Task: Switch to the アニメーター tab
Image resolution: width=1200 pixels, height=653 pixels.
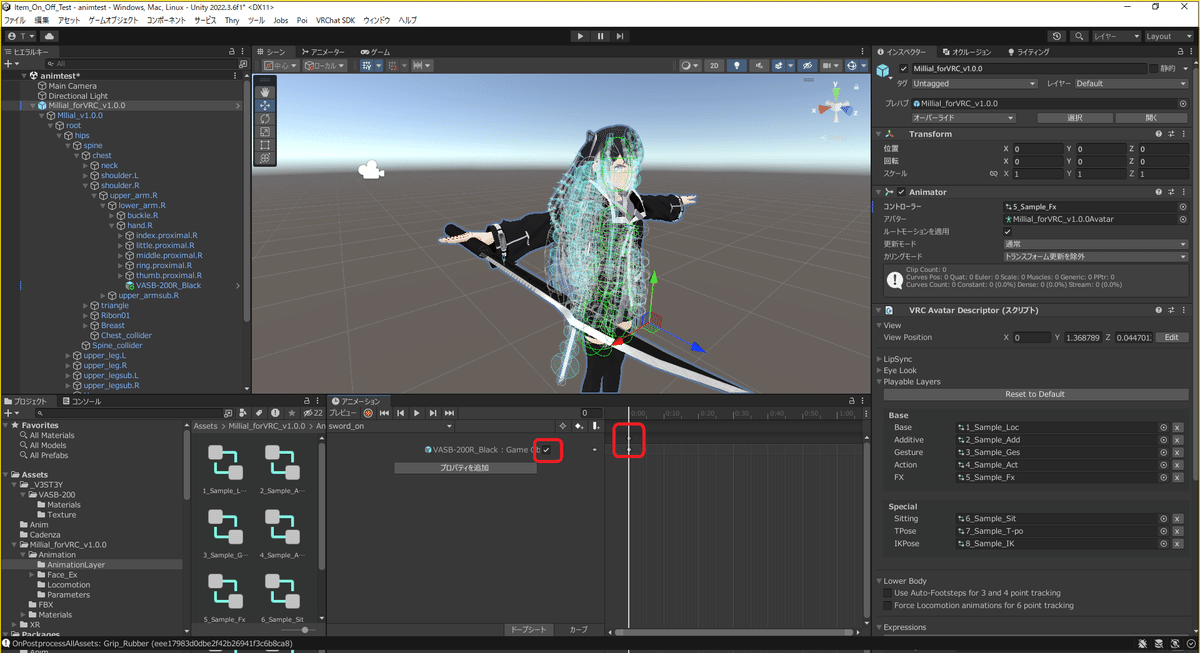Action: click(323, 52)
